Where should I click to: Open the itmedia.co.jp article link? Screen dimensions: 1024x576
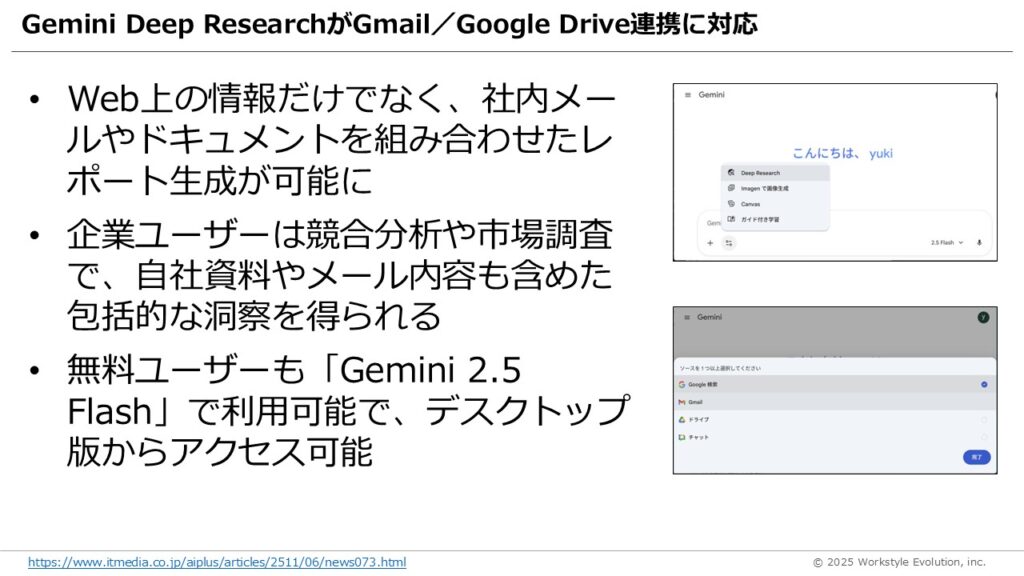pyautogui.click(x=217, y=563)
